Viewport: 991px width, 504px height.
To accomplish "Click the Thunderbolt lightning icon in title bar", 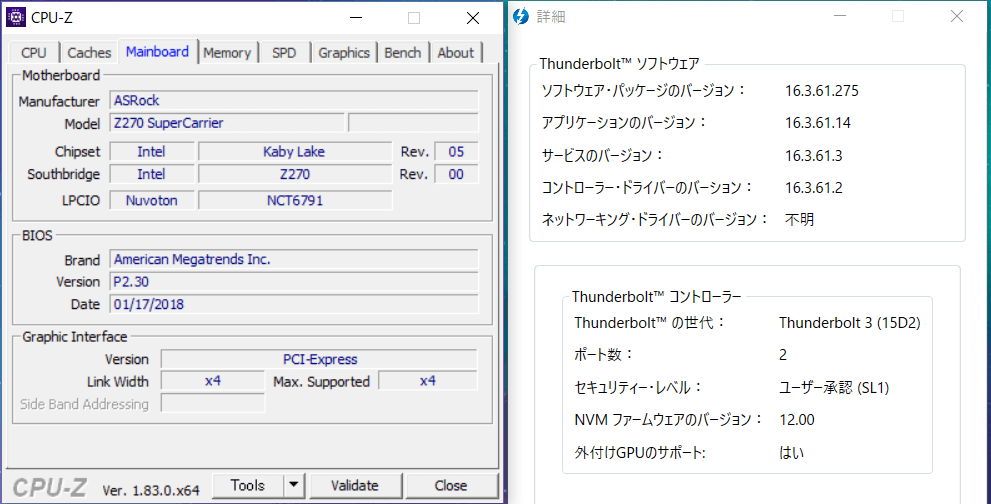I will pyautogui.click(x=521, y=17).
